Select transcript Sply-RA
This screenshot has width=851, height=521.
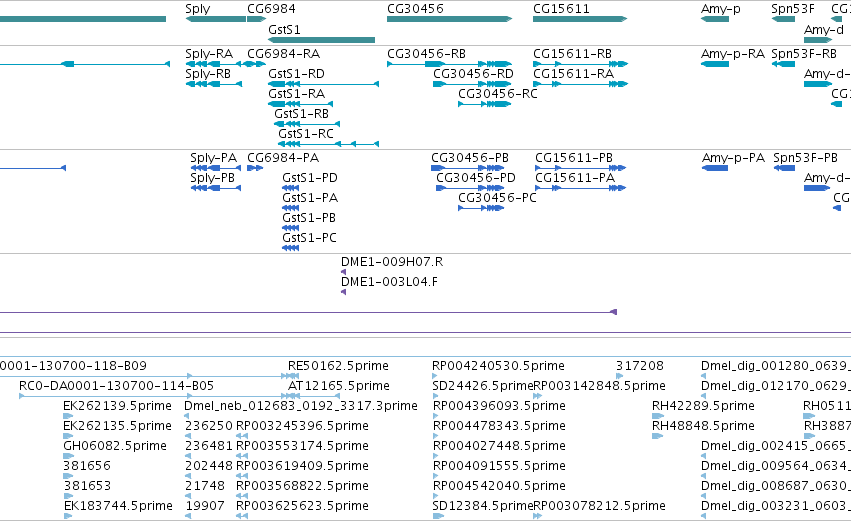point(209,54)
